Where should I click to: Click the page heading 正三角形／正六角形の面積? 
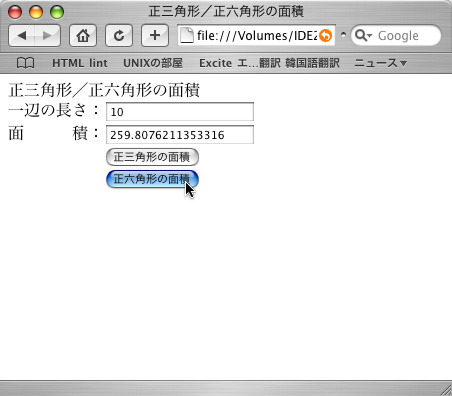[x=104, y=90]
